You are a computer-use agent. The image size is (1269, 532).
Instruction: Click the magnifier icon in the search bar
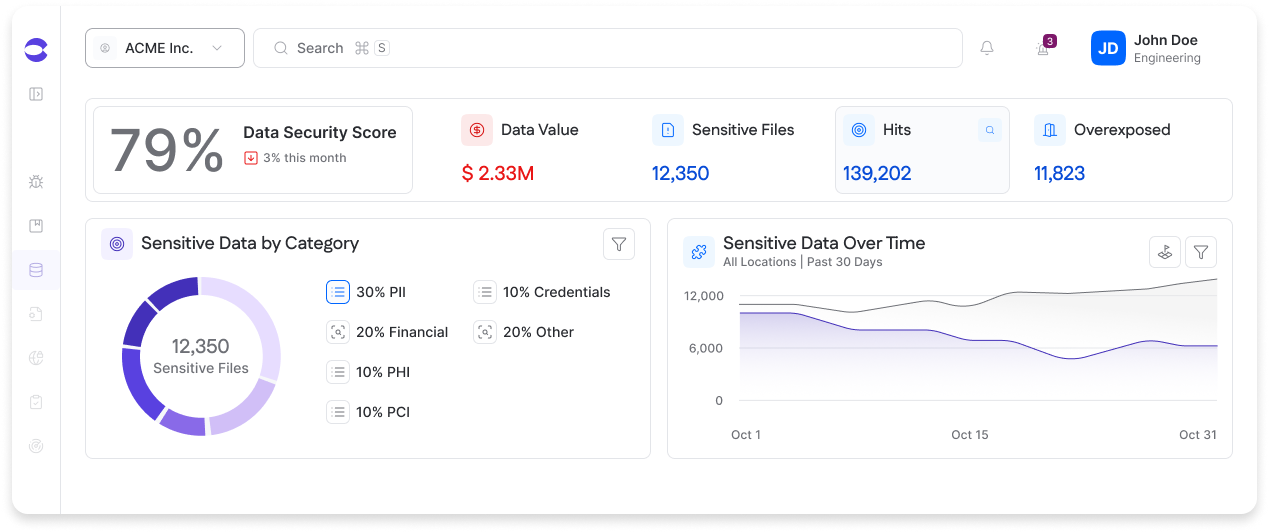[281, 48]
